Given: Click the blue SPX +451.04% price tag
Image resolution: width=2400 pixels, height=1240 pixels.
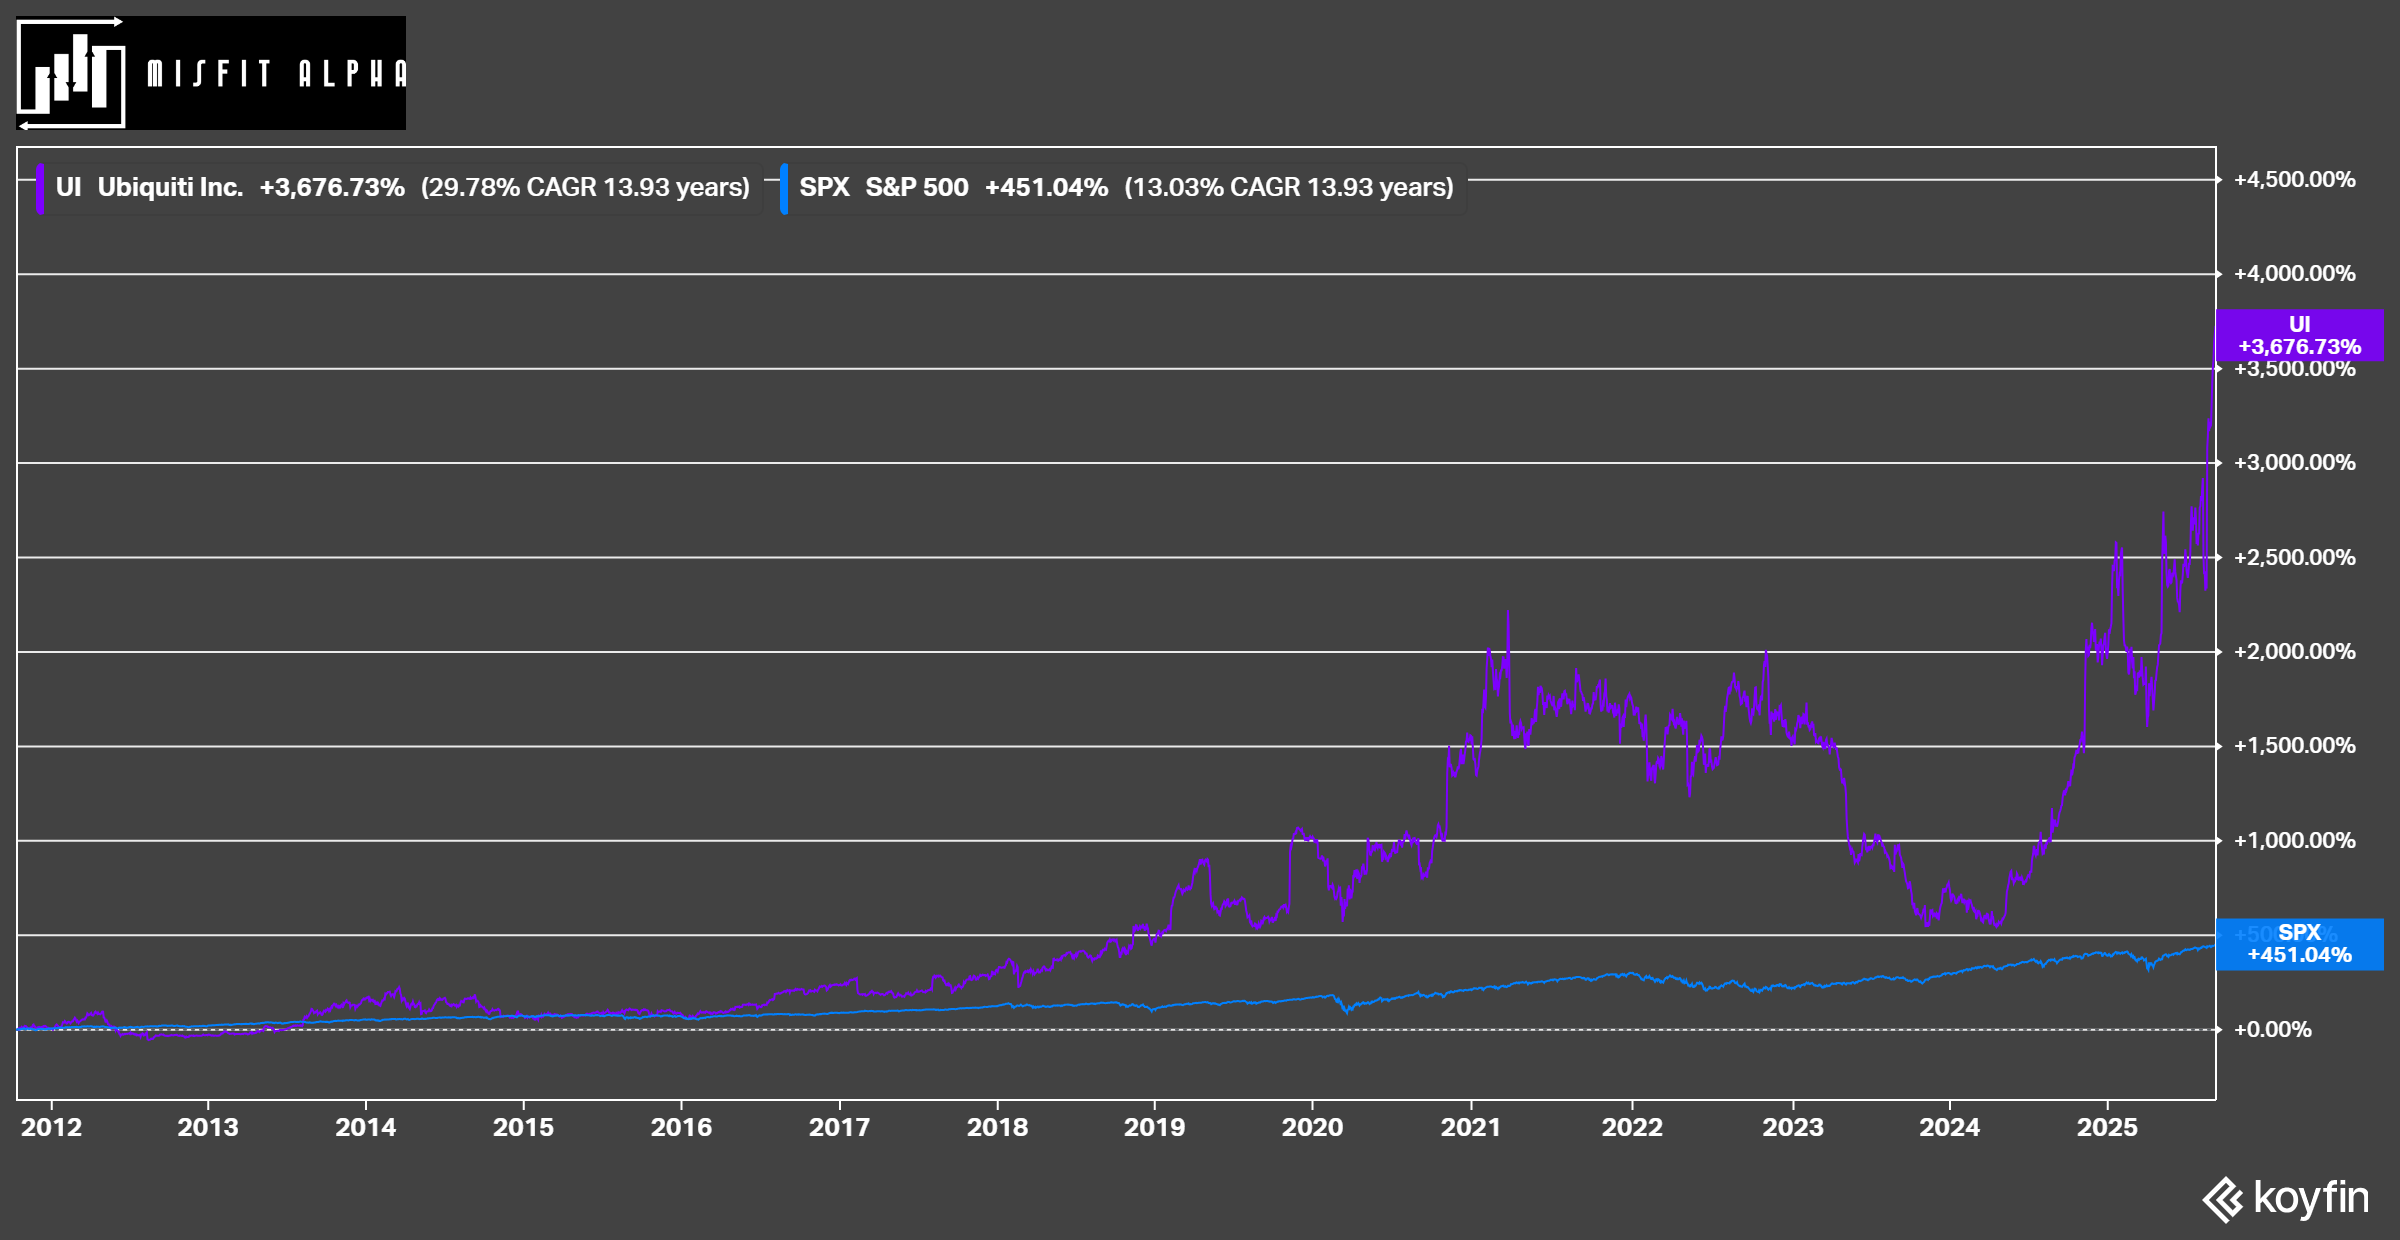Looking at the screenshot, I should pyautogui.click(x=2299, y=944).
